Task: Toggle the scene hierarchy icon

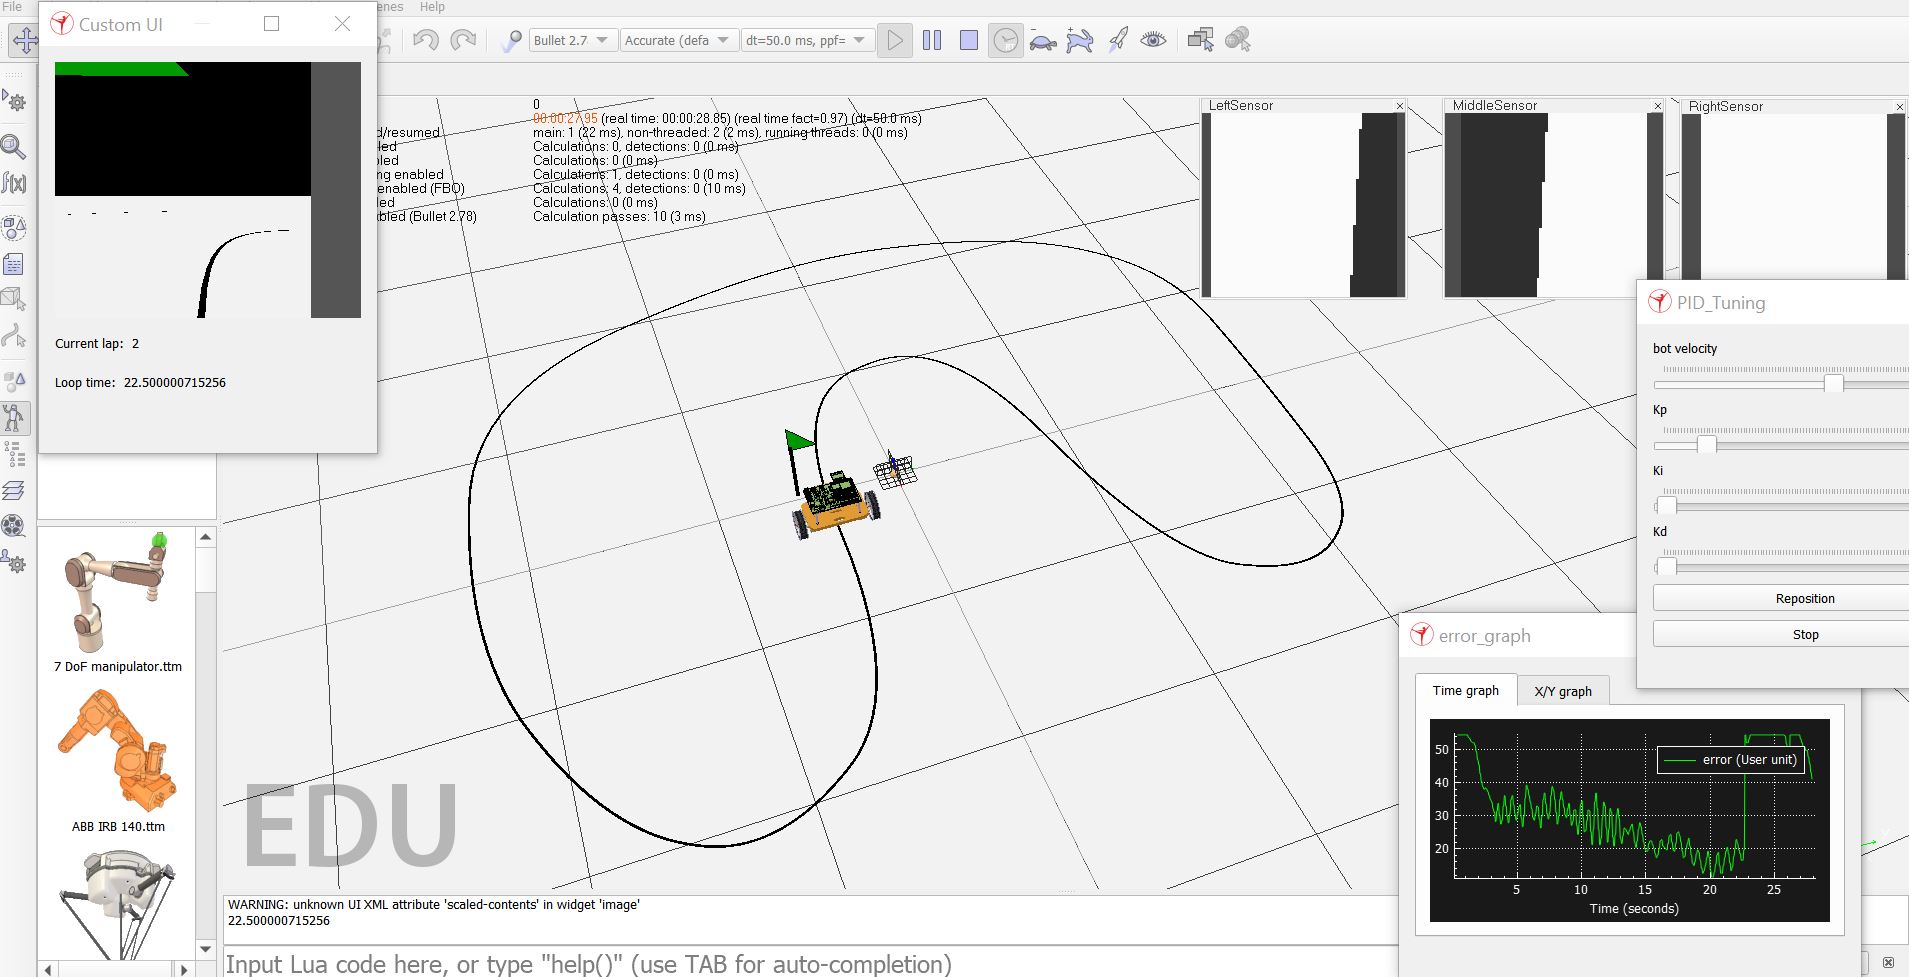Action: pyautogui.click(x=14, y=454)
